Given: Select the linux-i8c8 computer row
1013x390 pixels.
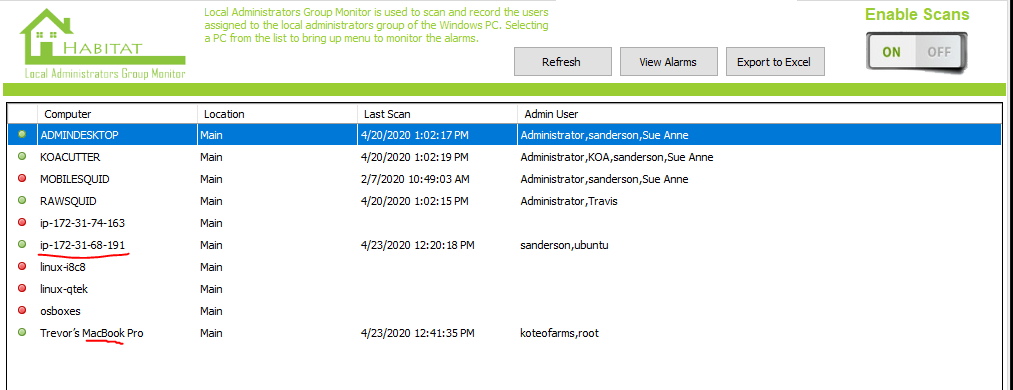Looking at the screenshot, I should [504, 267].
